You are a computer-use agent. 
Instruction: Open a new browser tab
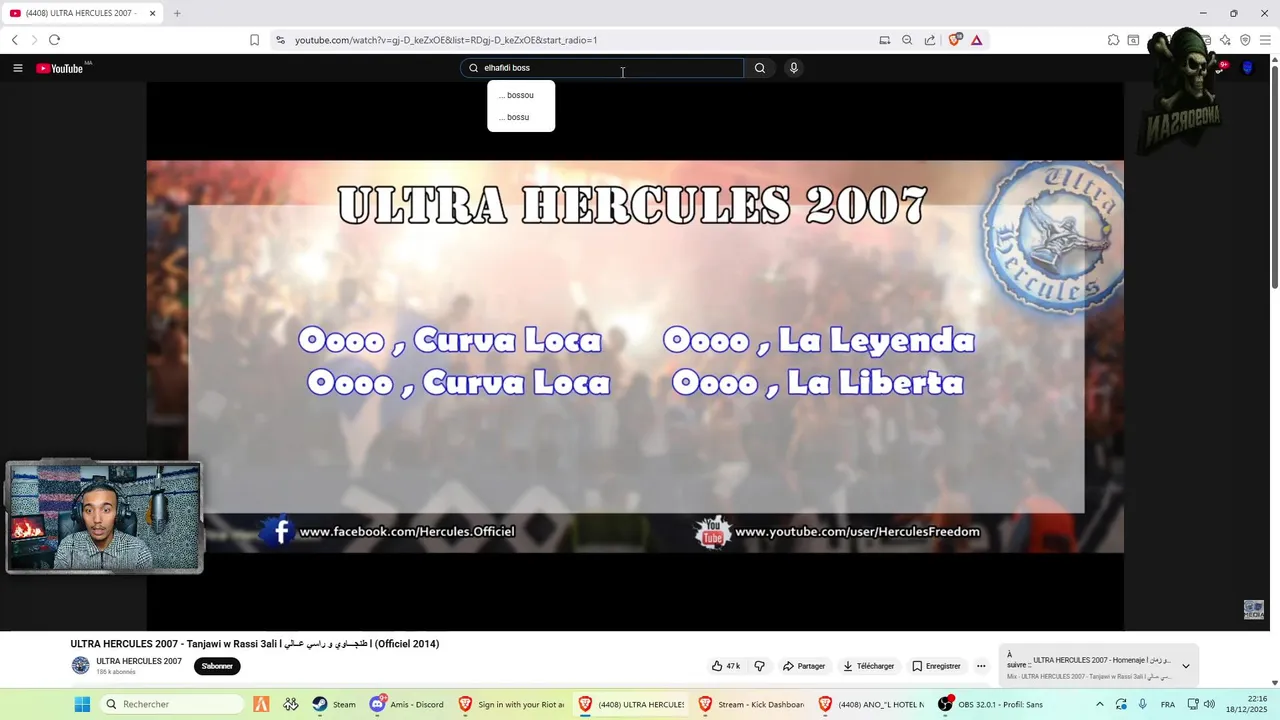pyautogui.click(x=177, y=13)
